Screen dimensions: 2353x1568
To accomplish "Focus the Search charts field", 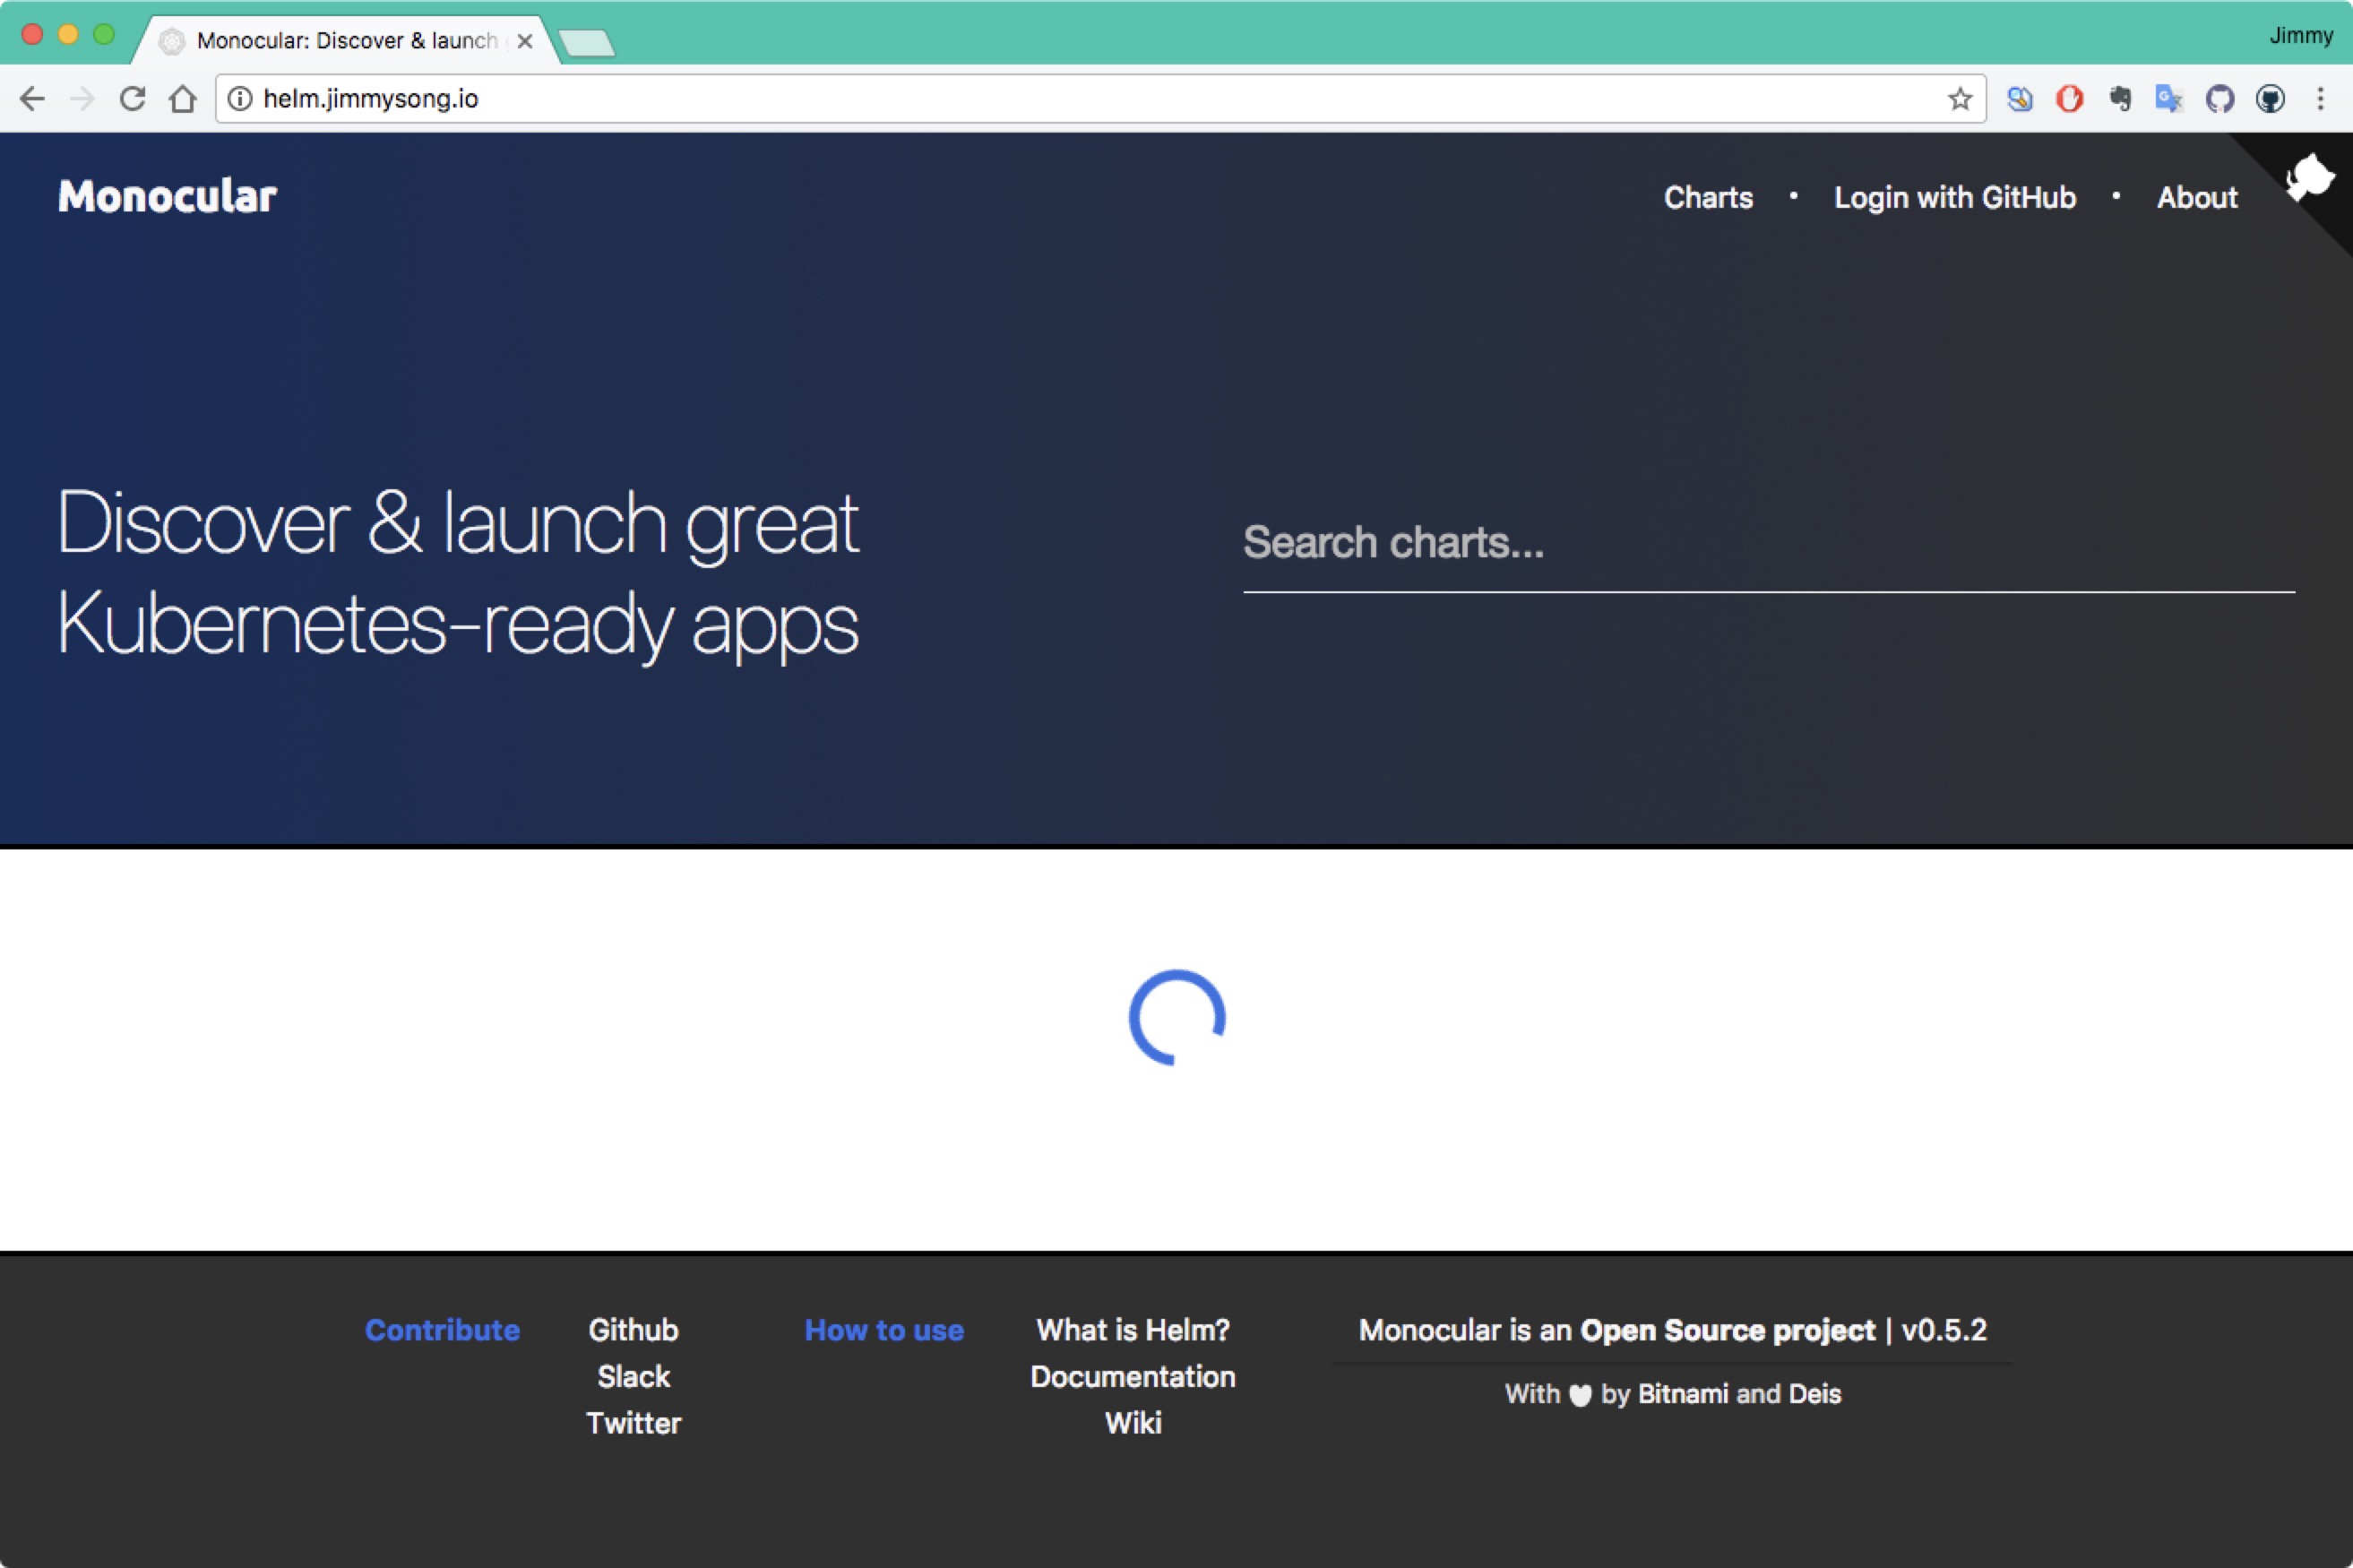I will point(1767,543).
